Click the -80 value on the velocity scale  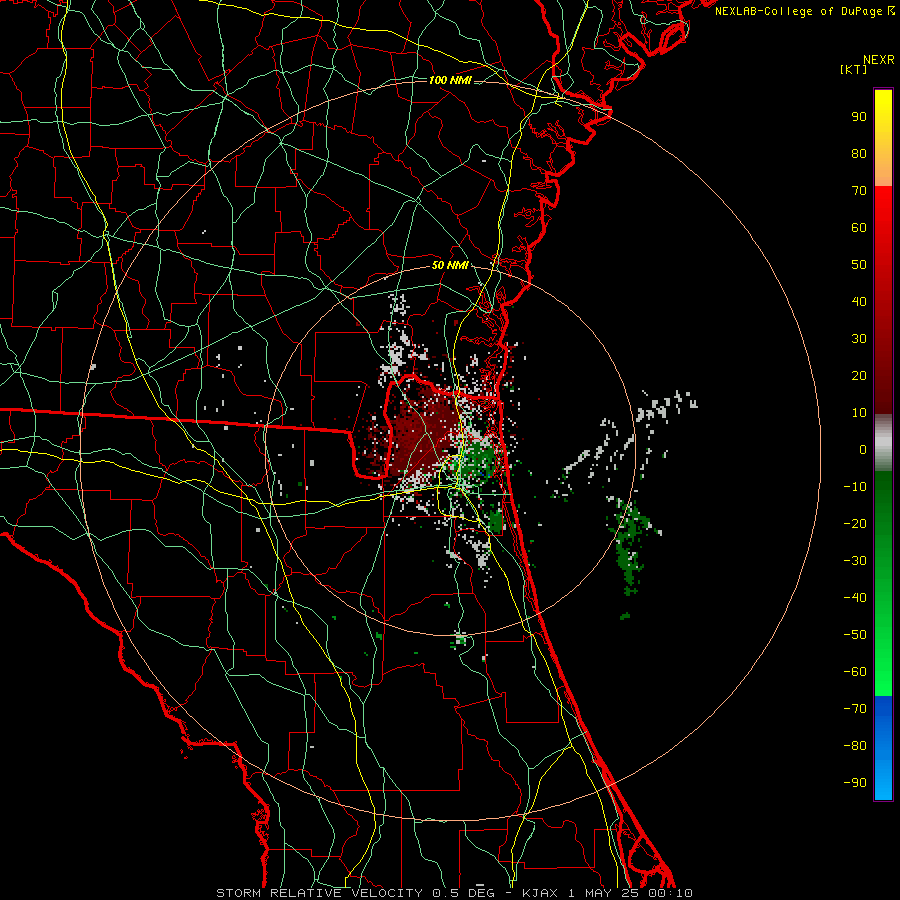pos(855,746)
